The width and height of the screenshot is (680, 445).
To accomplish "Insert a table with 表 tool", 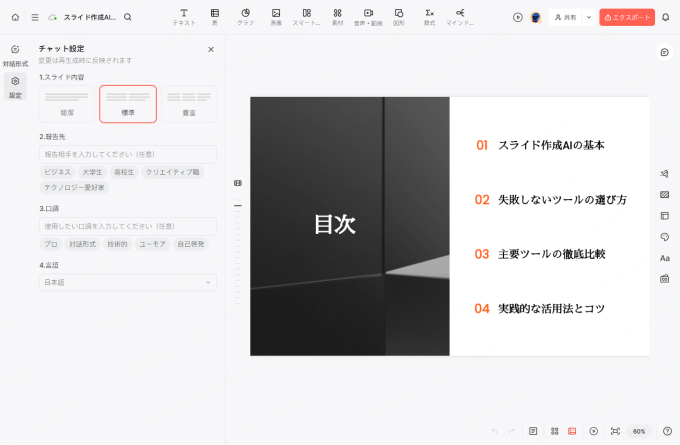I will pyautogui.click(x=215, y=17).
